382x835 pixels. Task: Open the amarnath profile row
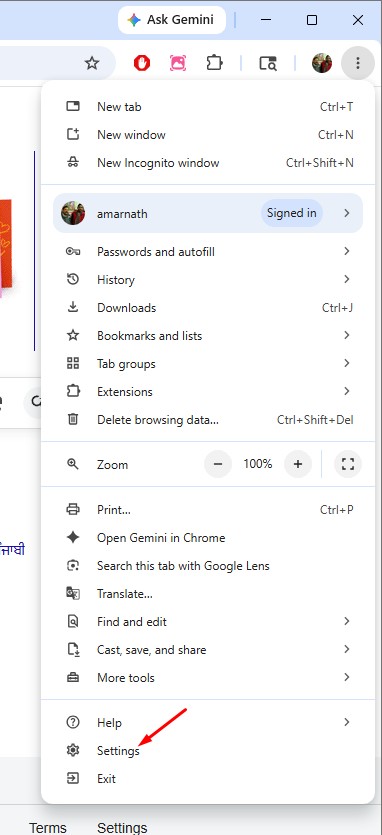coord(208,213)
